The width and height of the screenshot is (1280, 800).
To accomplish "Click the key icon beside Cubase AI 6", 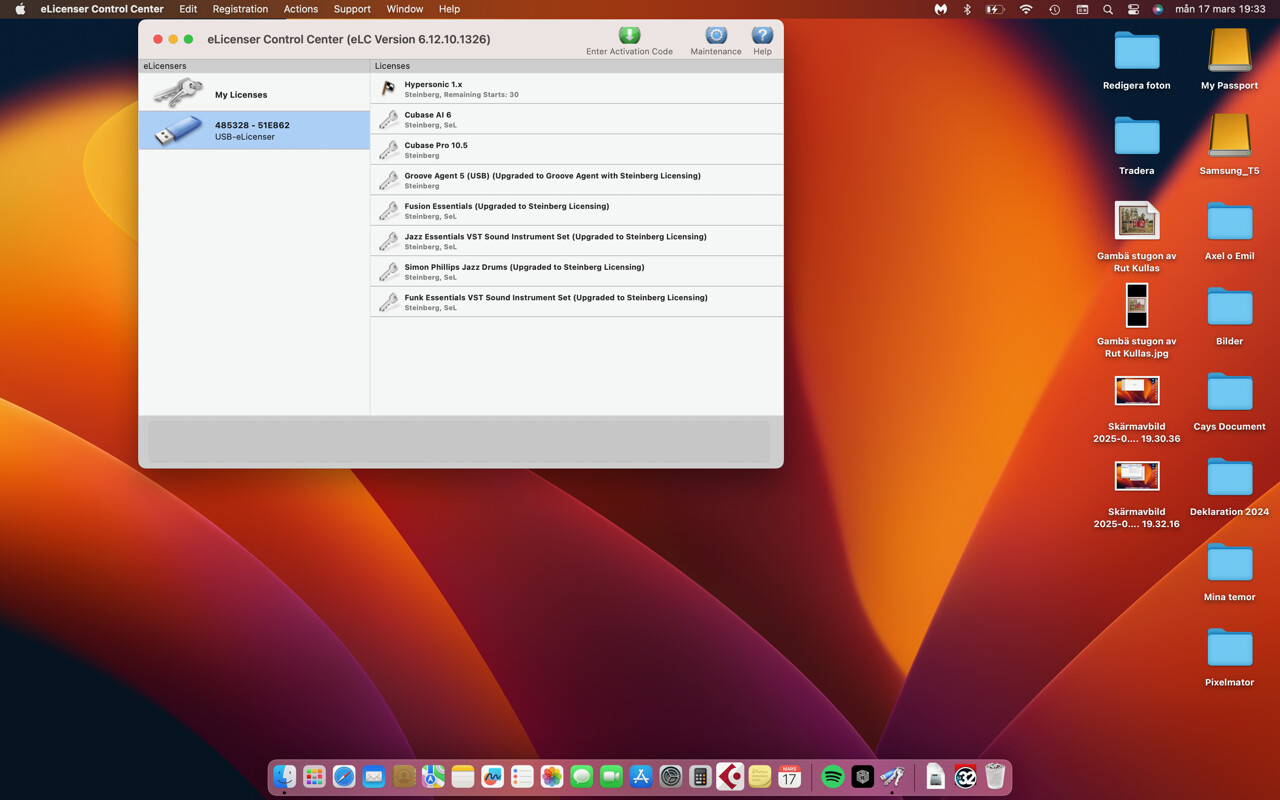I will (x=388, y=119).
